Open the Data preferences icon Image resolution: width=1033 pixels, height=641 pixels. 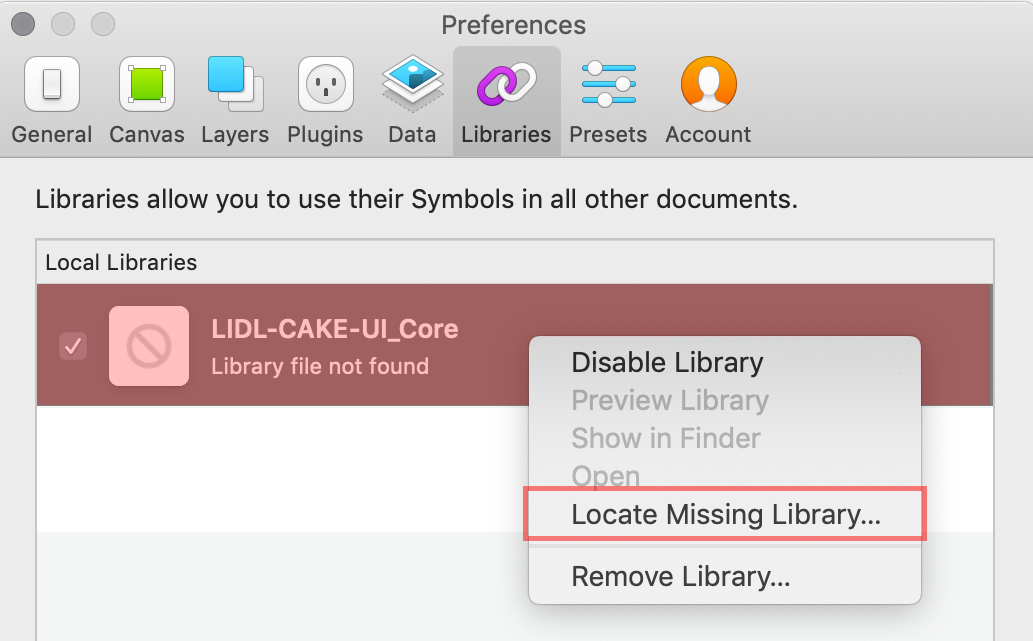(412, 84)
